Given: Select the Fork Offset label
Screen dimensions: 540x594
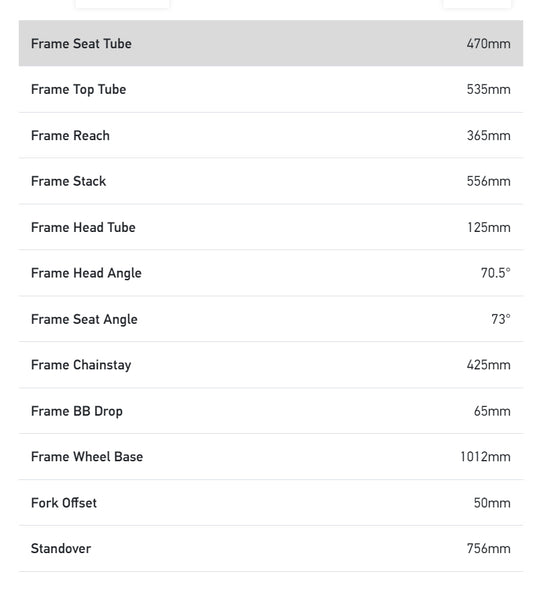Looking at the screenshot, I should 64,503.
